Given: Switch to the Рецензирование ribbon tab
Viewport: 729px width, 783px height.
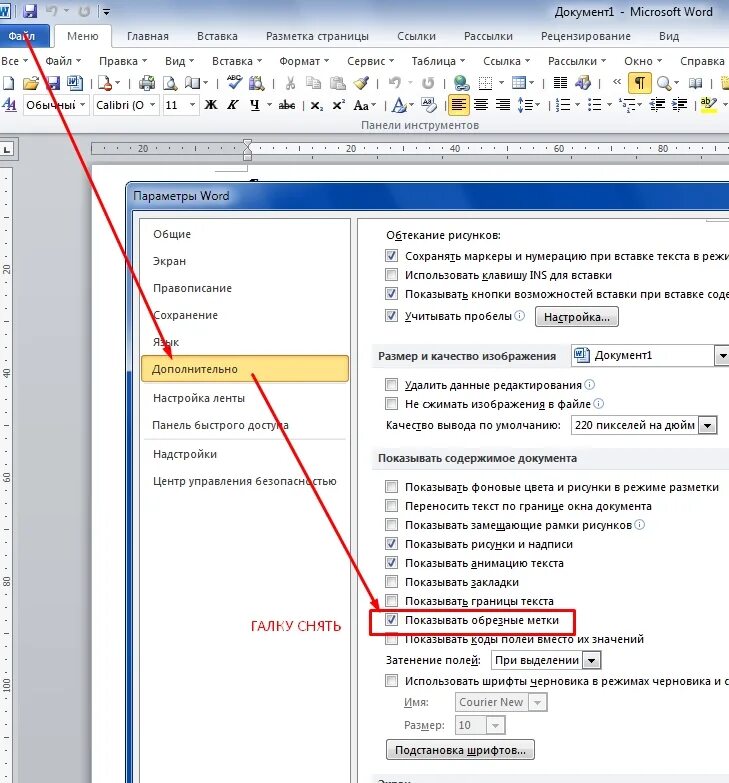Looking at the screenshot, I should click(x=585, y=36).
